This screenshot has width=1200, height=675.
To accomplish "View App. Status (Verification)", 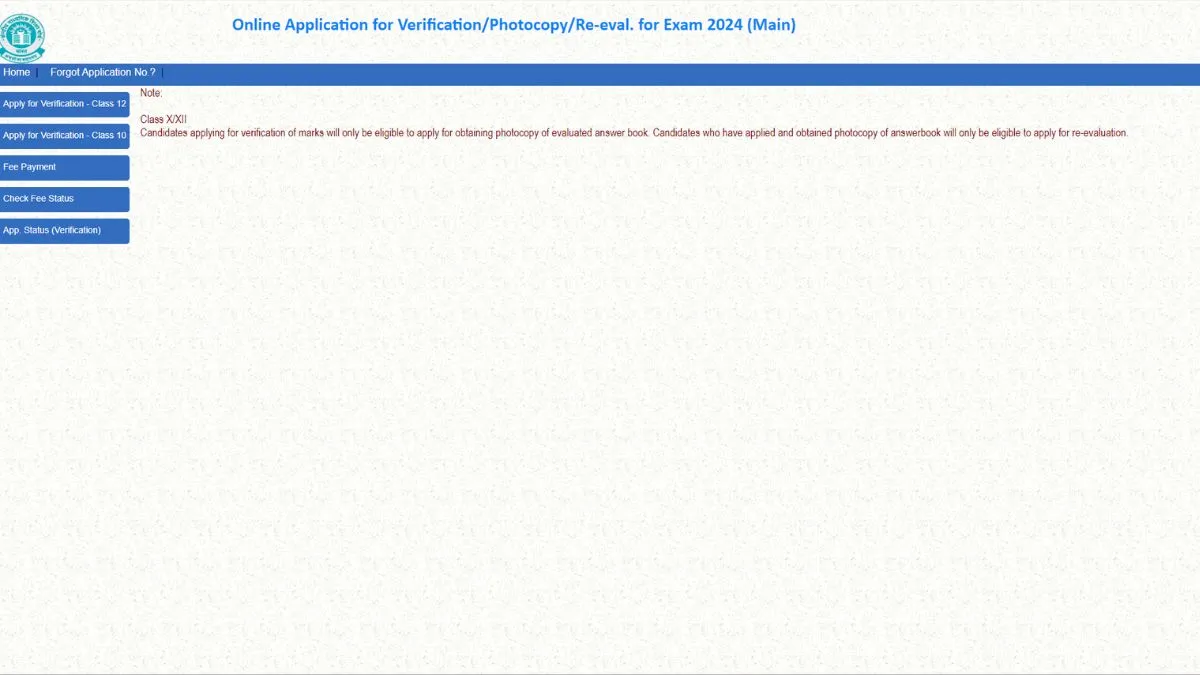I will click(x=65, y=231).
